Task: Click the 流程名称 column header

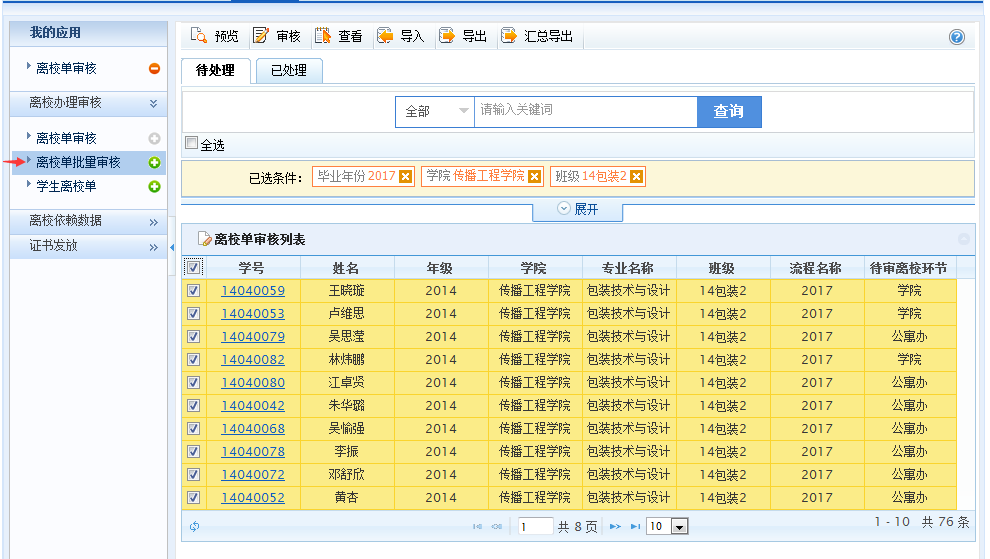Action: pos(816,268)
